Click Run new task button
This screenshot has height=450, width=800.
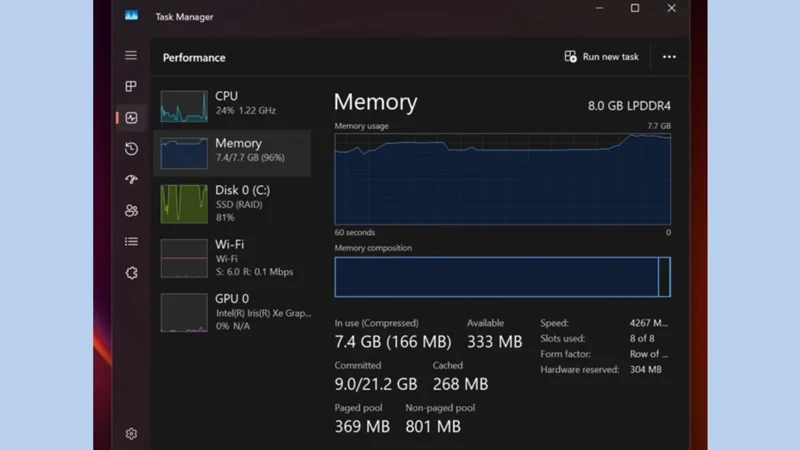coord(602,57)
